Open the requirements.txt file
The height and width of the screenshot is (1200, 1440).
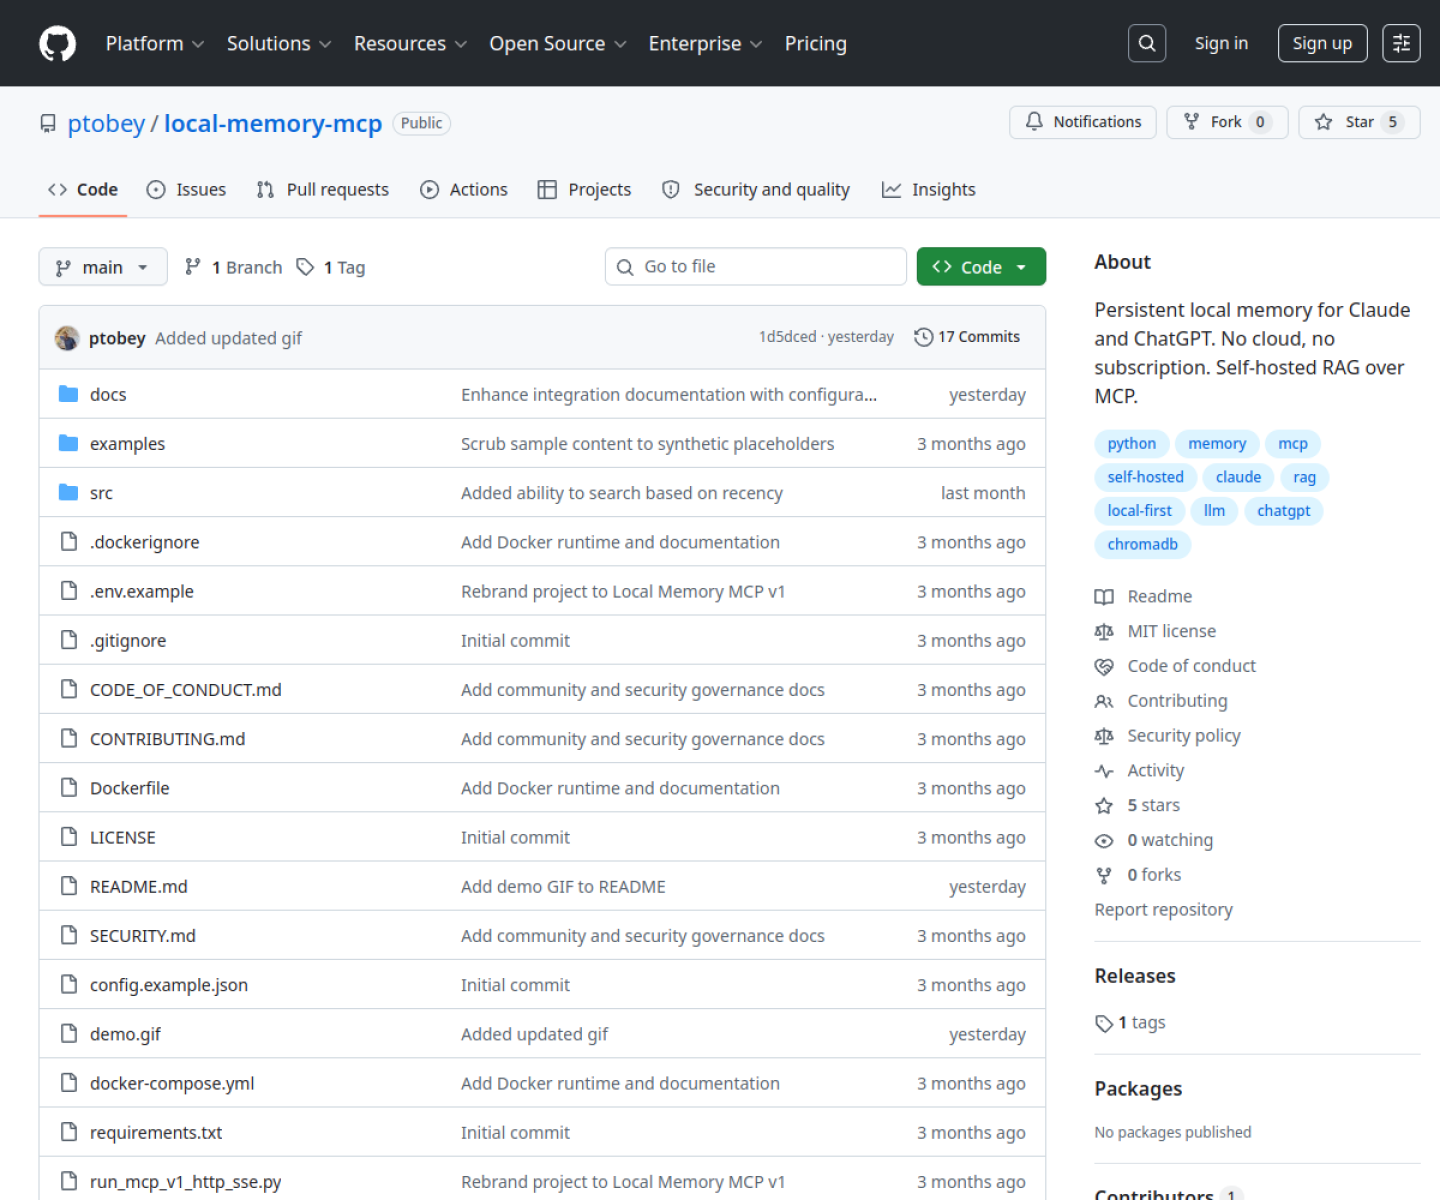(x=156, y=1132)
